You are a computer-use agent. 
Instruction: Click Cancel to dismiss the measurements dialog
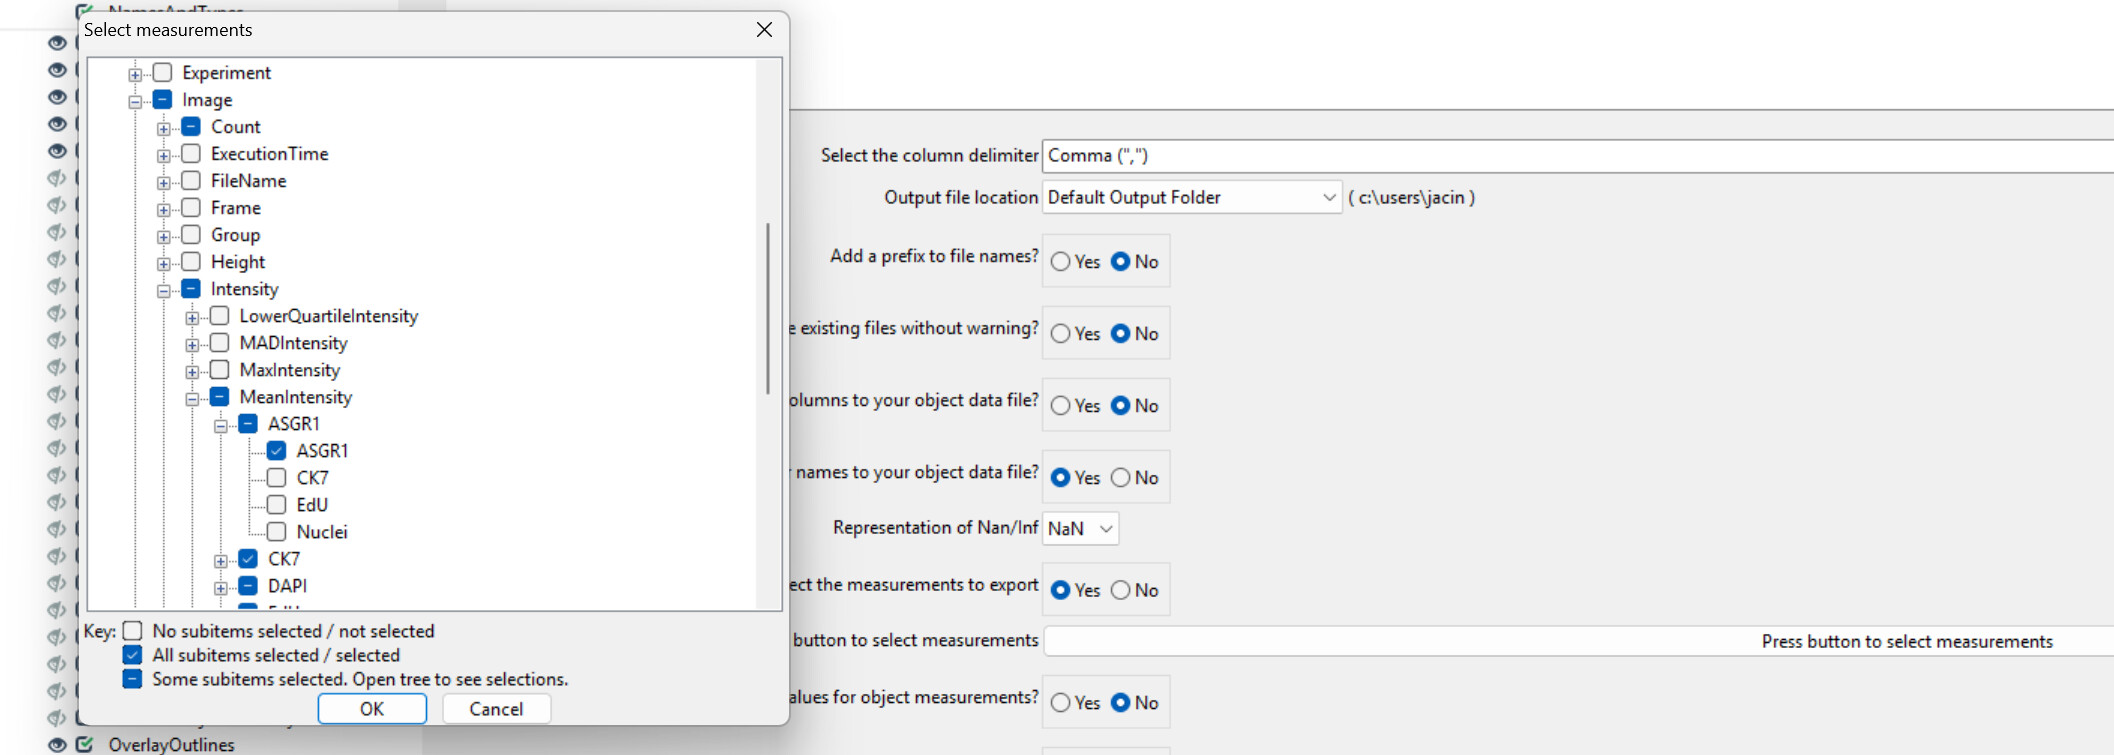(x=496, y=708)
